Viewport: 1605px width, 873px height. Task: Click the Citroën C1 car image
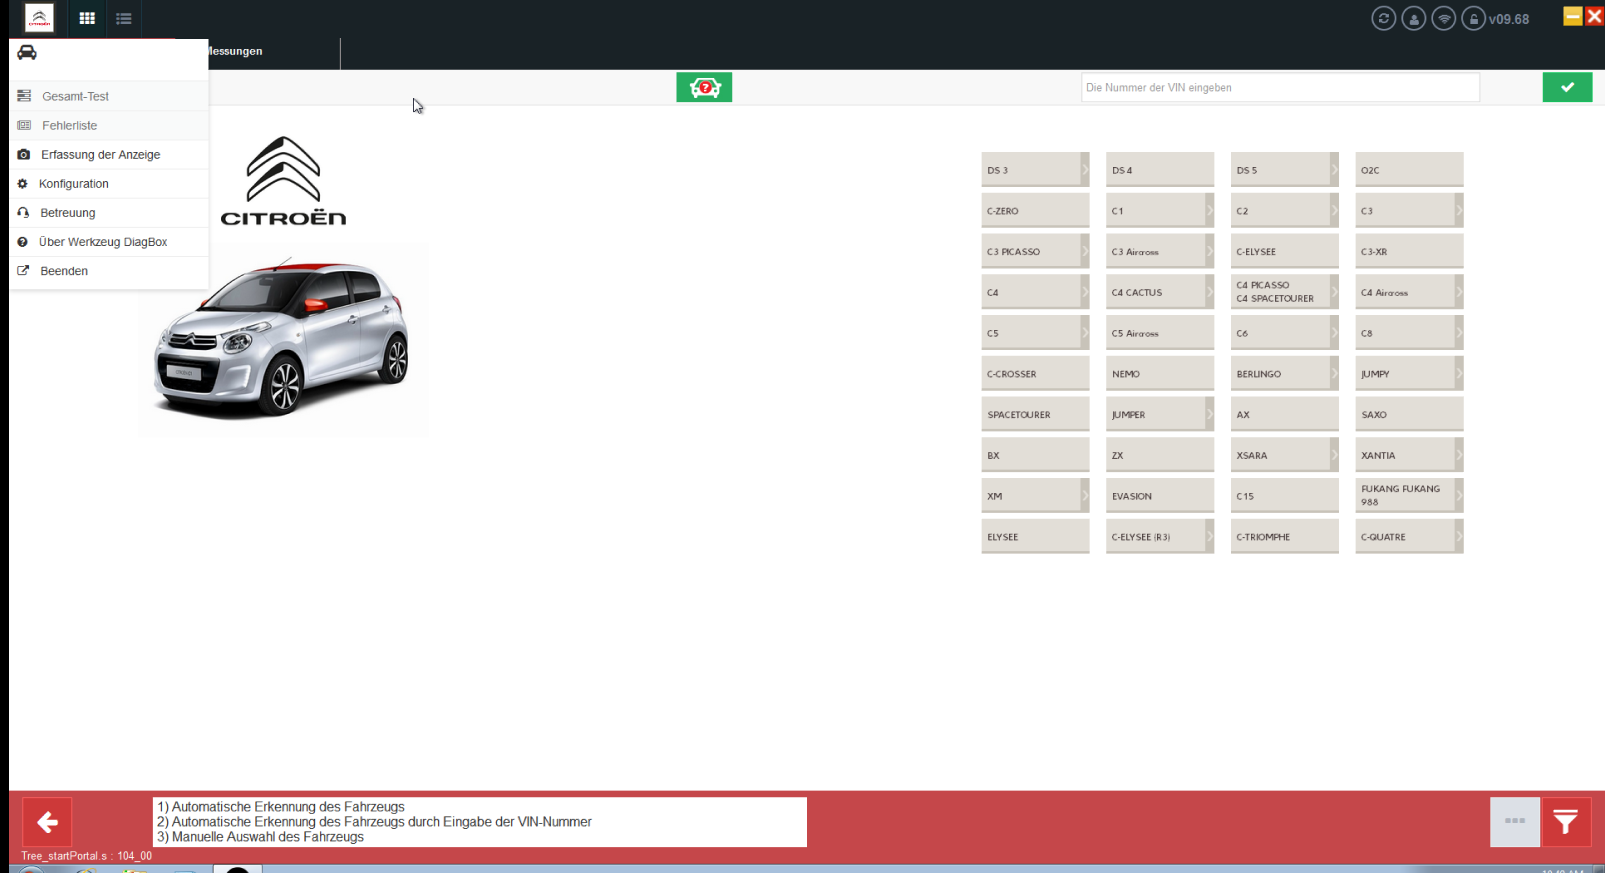tap(283, 340)
